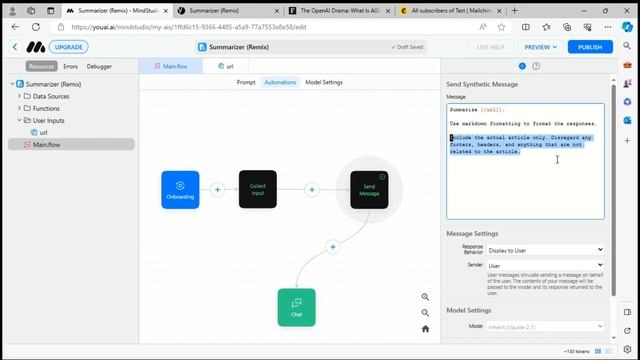Screen dimensions: 640x360
Task: Expand the Functions folder
Action: 19,108
